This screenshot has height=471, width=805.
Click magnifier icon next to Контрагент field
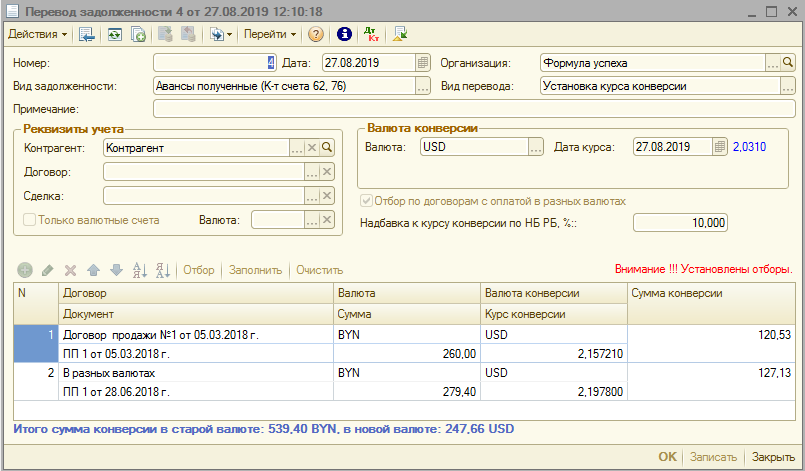326,147
